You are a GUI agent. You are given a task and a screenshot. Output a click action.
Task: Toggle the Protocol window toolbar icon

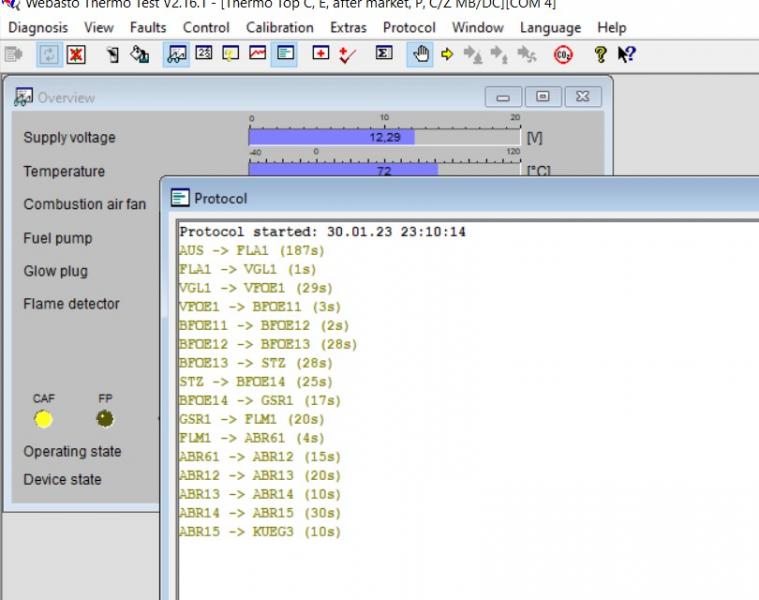285,53
